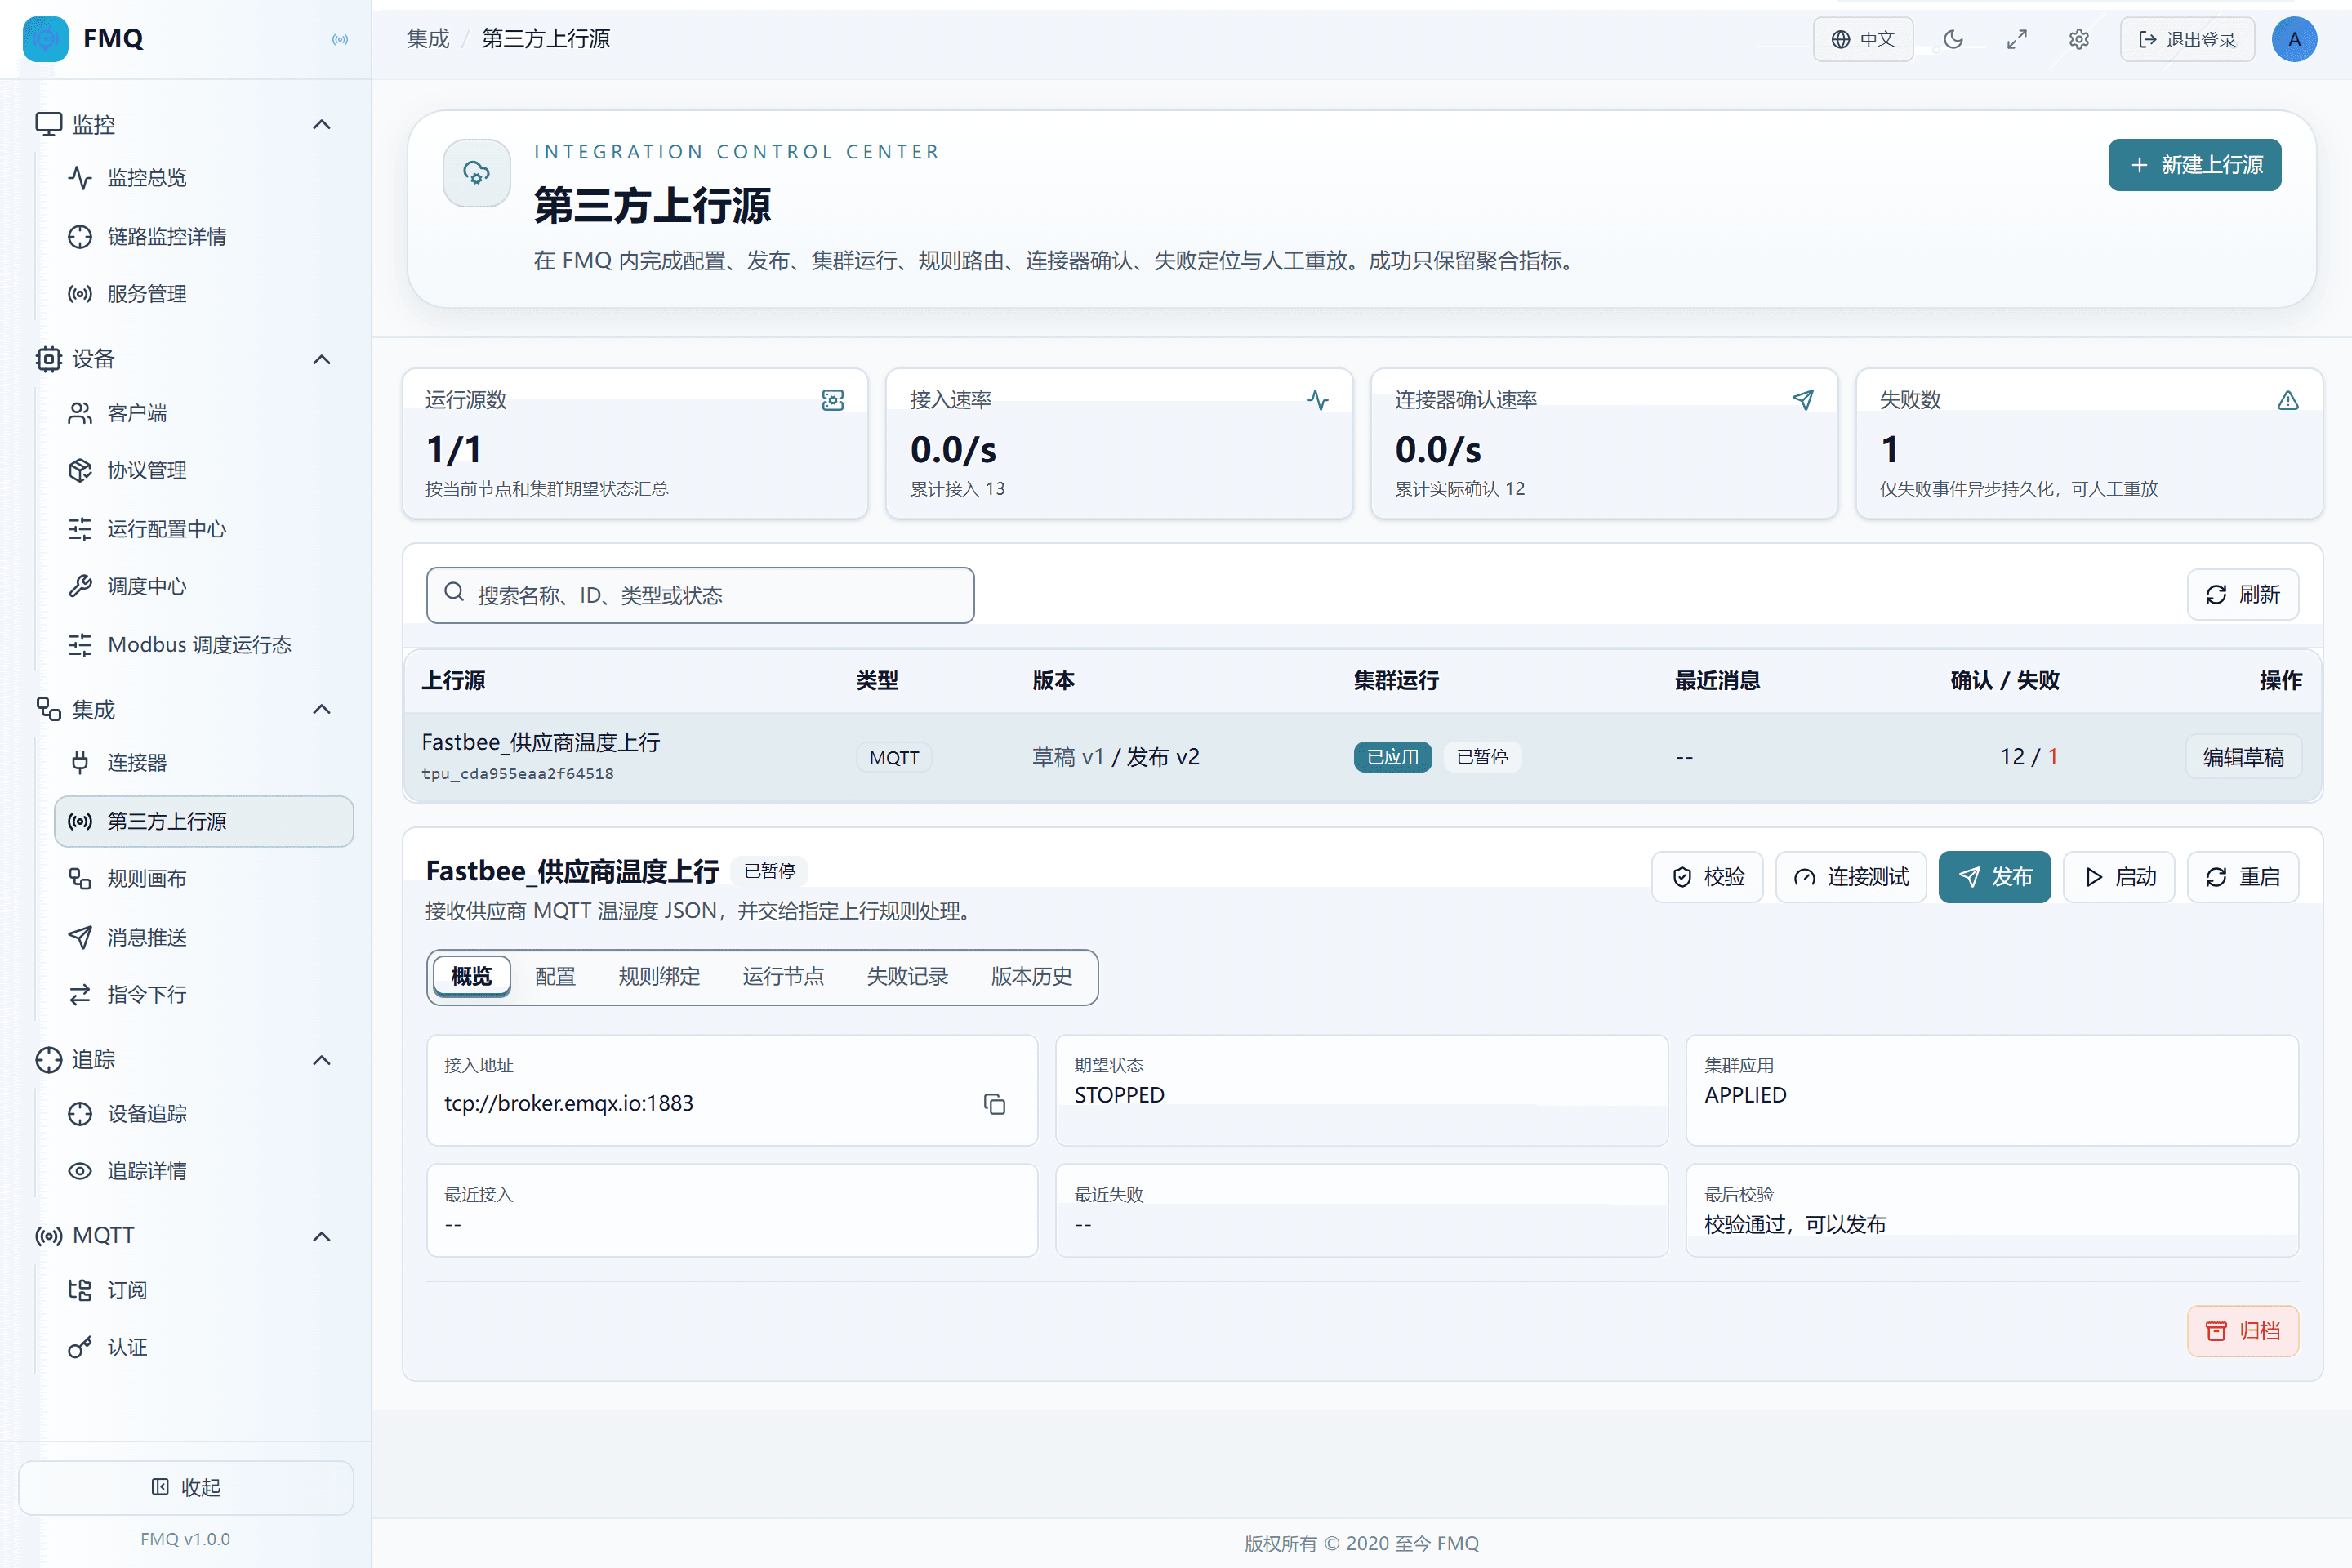The height and width of the screenshot is (1568, 2352).
Task: Toggle dark mode moon icon
Action: [1953, 39]
